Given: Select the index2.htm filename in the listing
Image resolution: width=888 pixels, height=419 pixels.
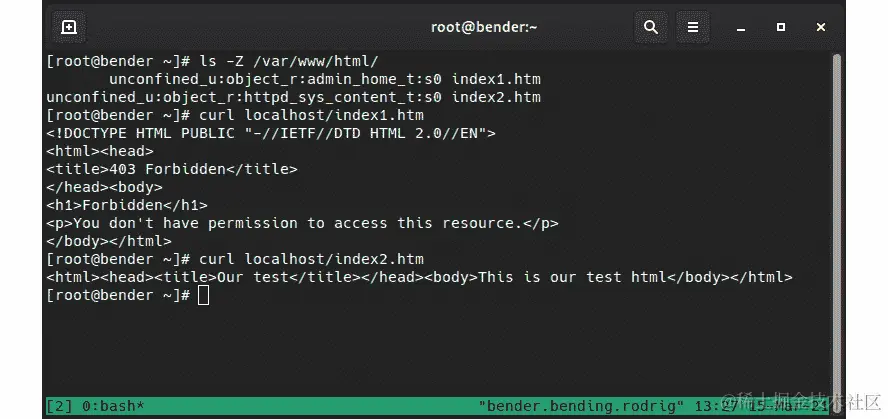Looking at the screenshot, I should click(496, 97).
